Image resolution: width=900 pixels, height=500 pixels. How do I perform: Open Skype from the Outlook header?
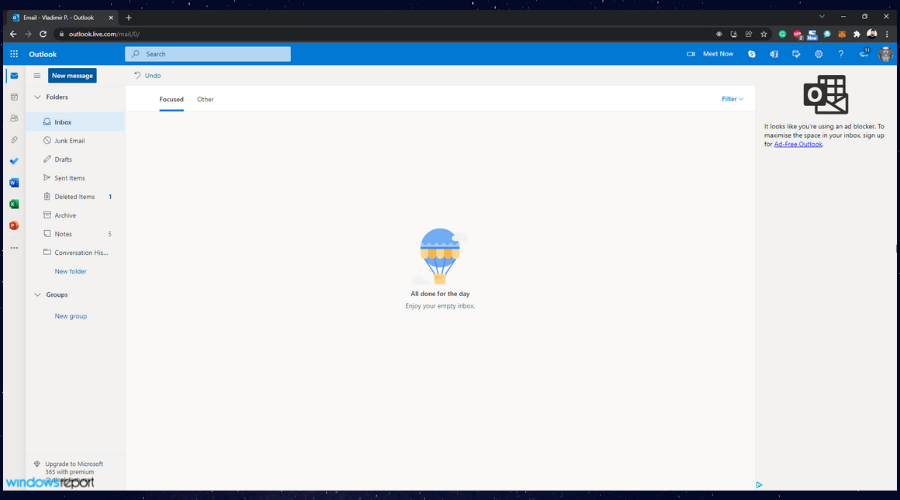(x=751, y=54)
